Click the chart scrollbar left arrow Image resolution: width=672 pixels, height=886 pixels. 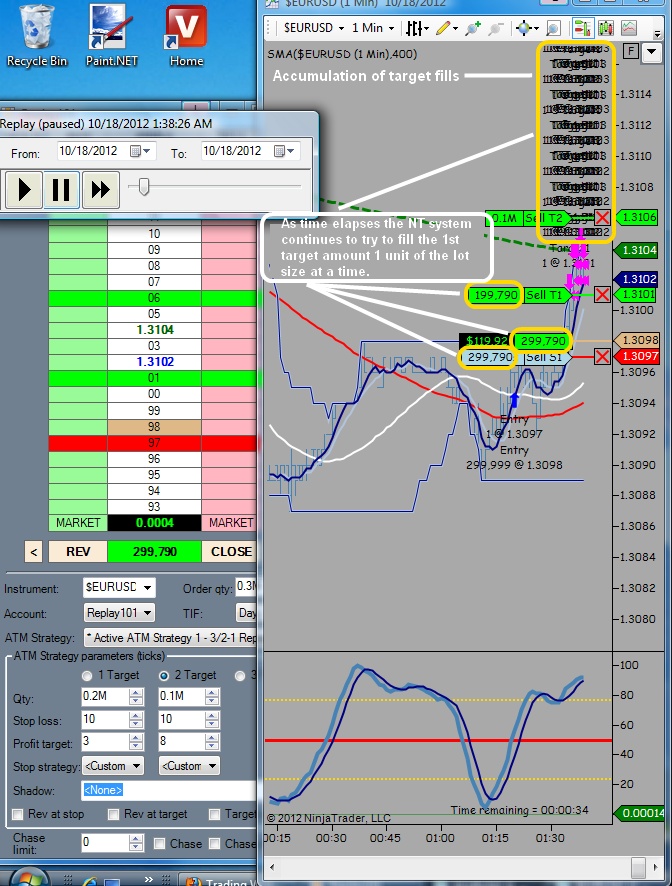point(272,866)
